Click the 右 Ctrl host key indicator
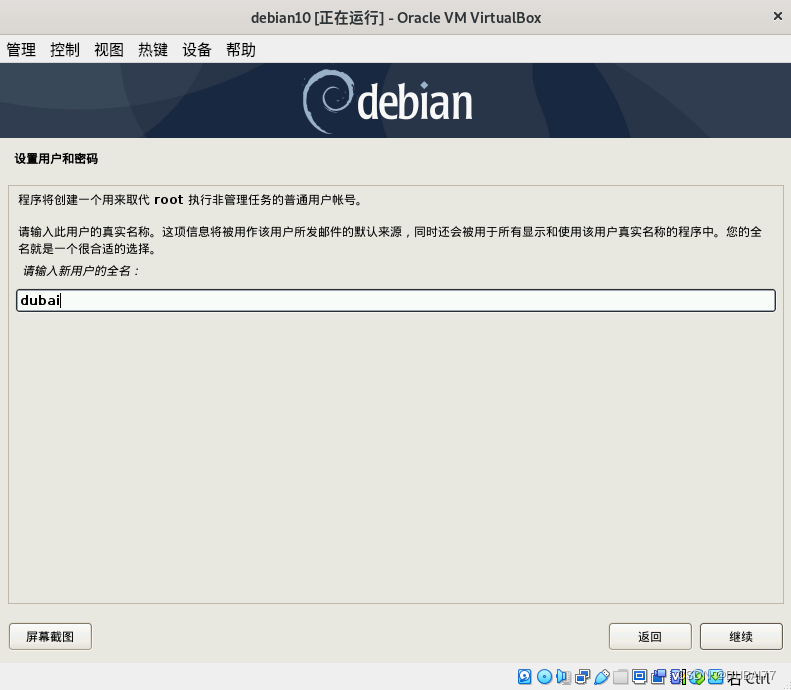Screen dimensions: 791x690 [749, 679]
